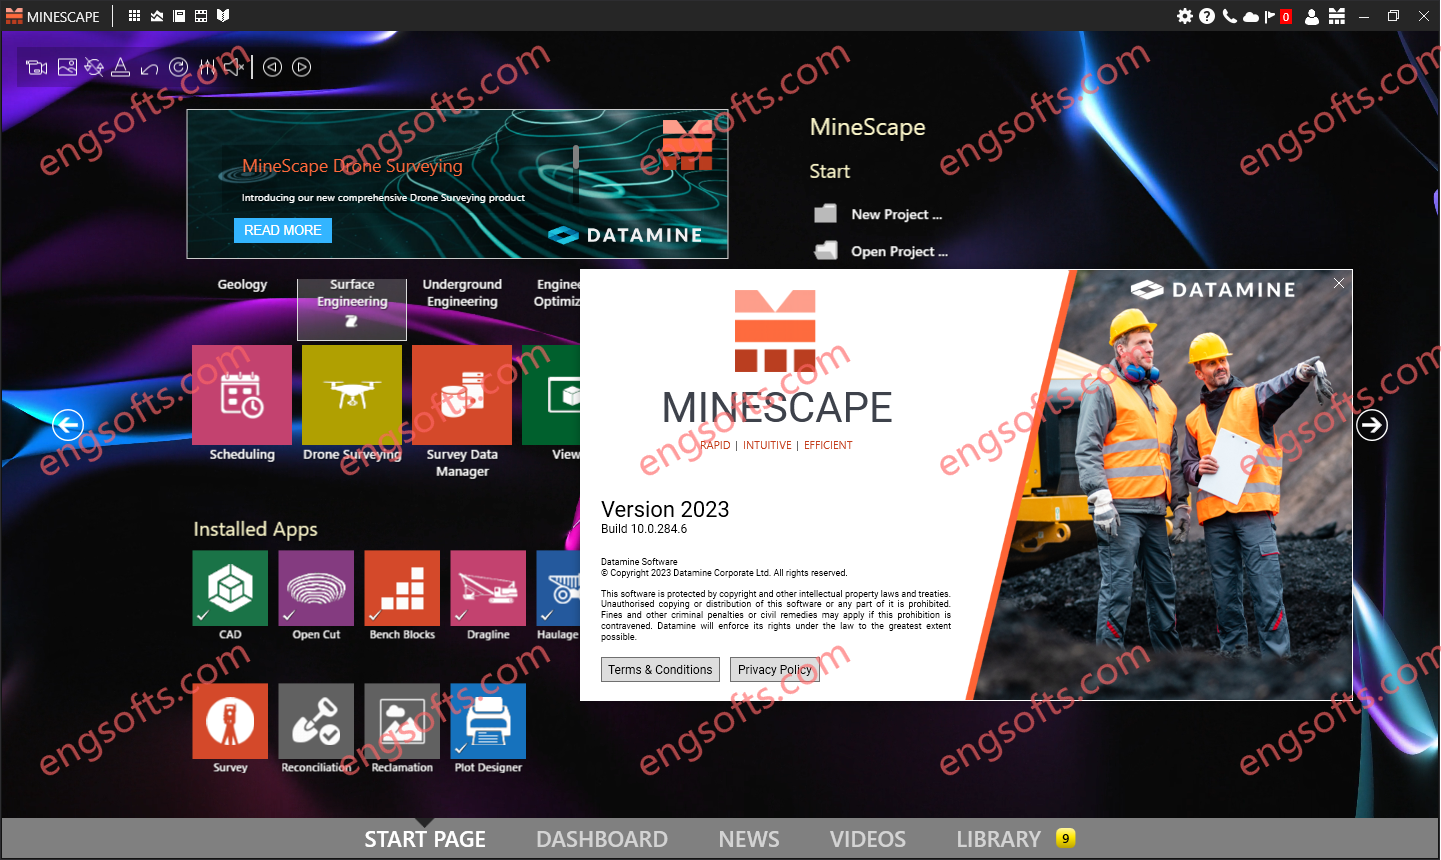
Task: Click the next circle-arrow in toolbar
Action: pyautogui.click(x=301, y=67)
